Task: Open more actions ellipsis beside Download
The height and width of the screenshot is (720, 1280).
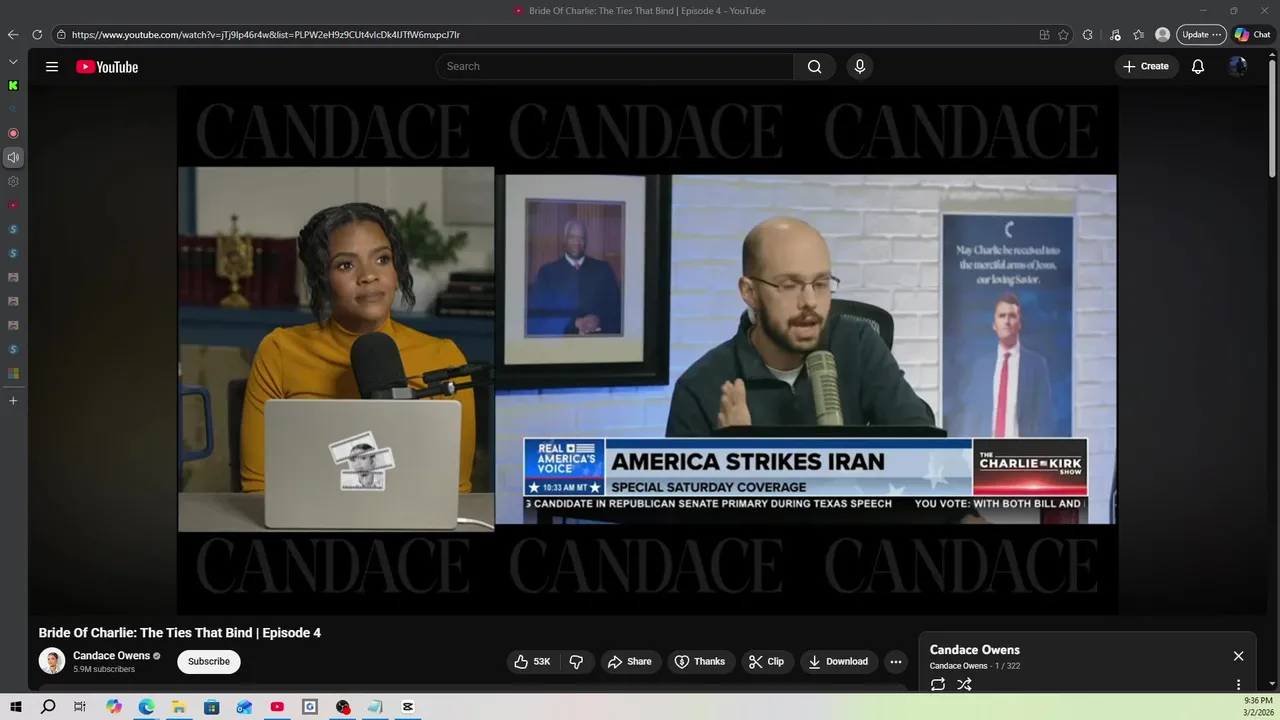Action: tap(896, 661)
